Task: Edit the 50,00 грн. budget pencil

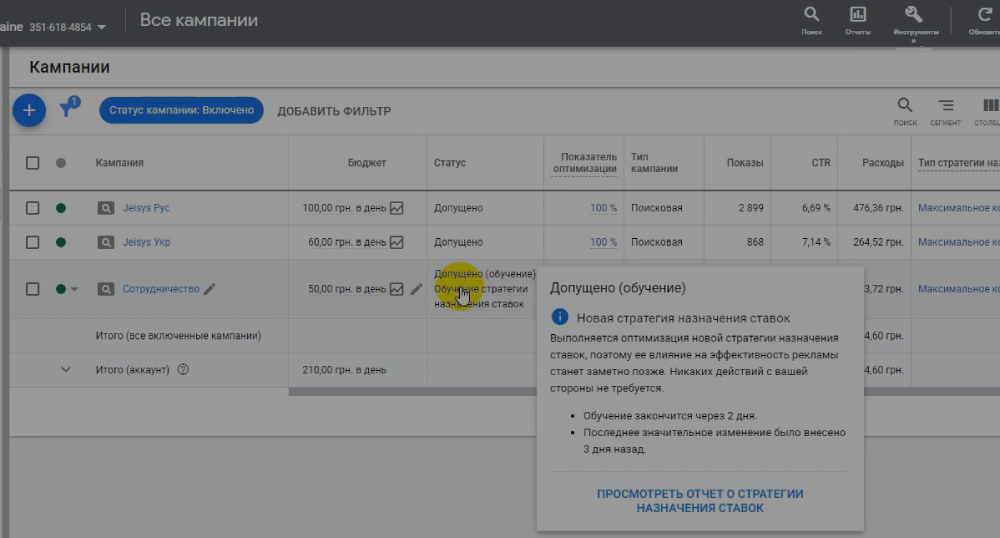Action: coord(416,289)
